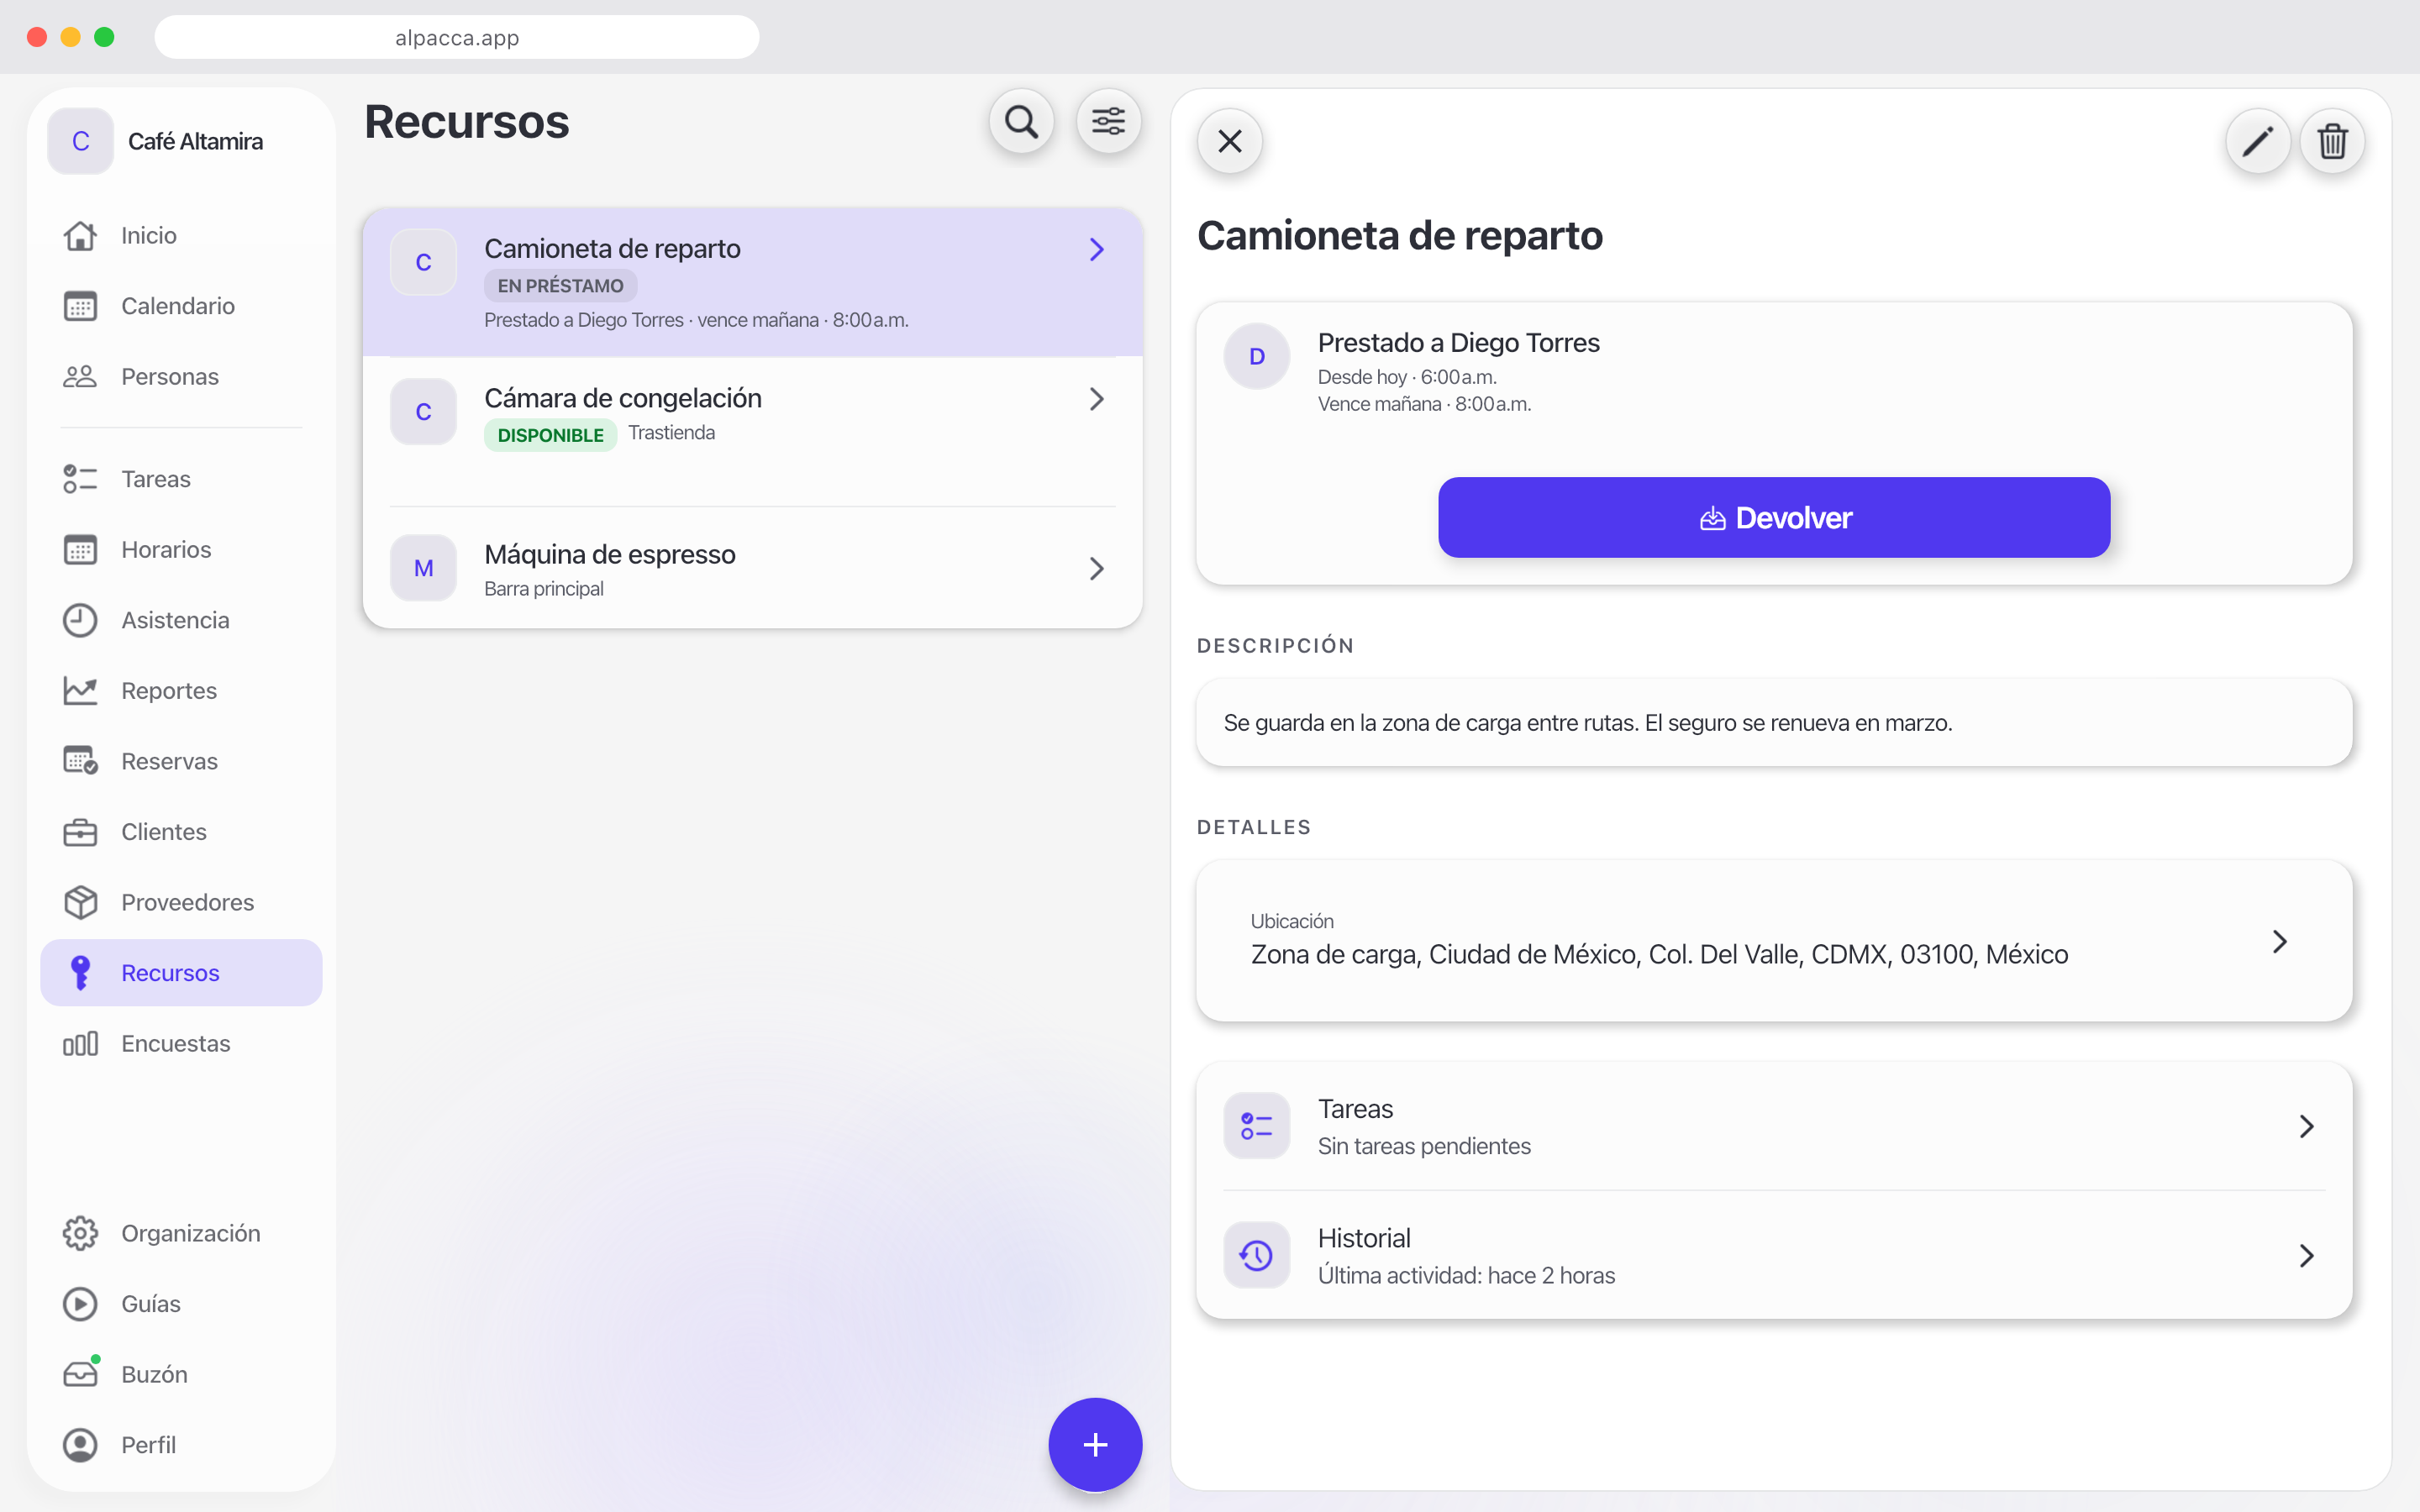Image resolution: width=2420 pixels, height=1512 pixels.
Task: Click 'Sin tareas pendientes' text
Action: point(1424,1146)
